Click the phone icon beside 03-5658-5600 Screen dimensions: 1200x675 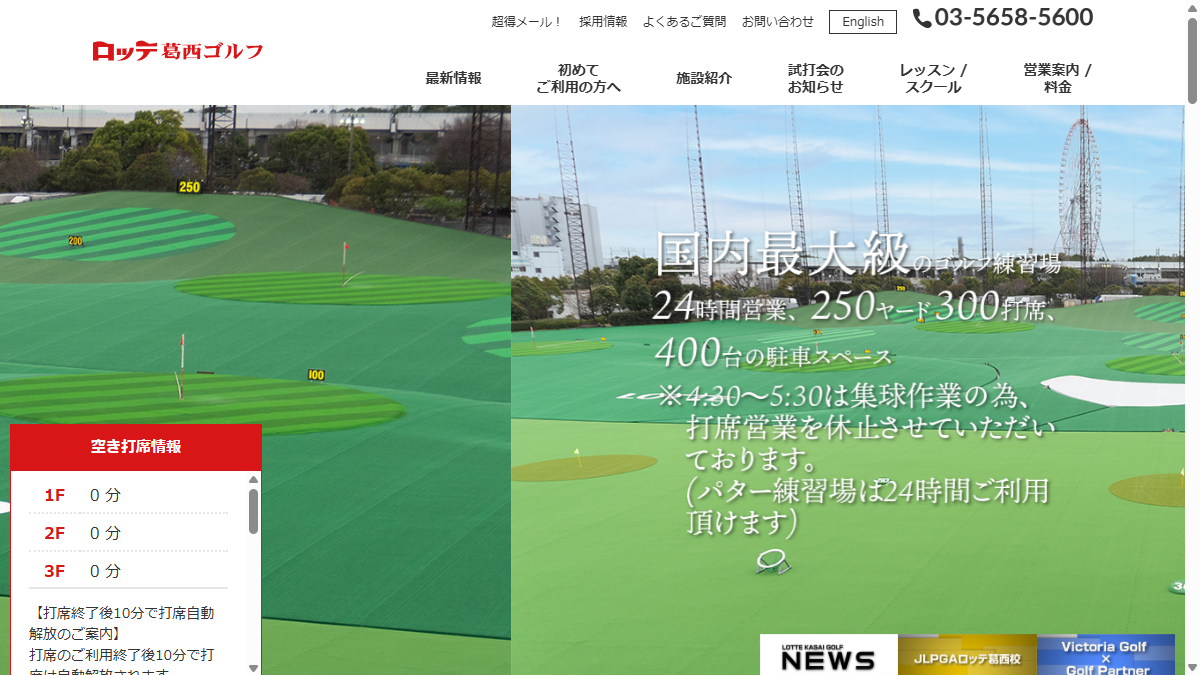922,19
